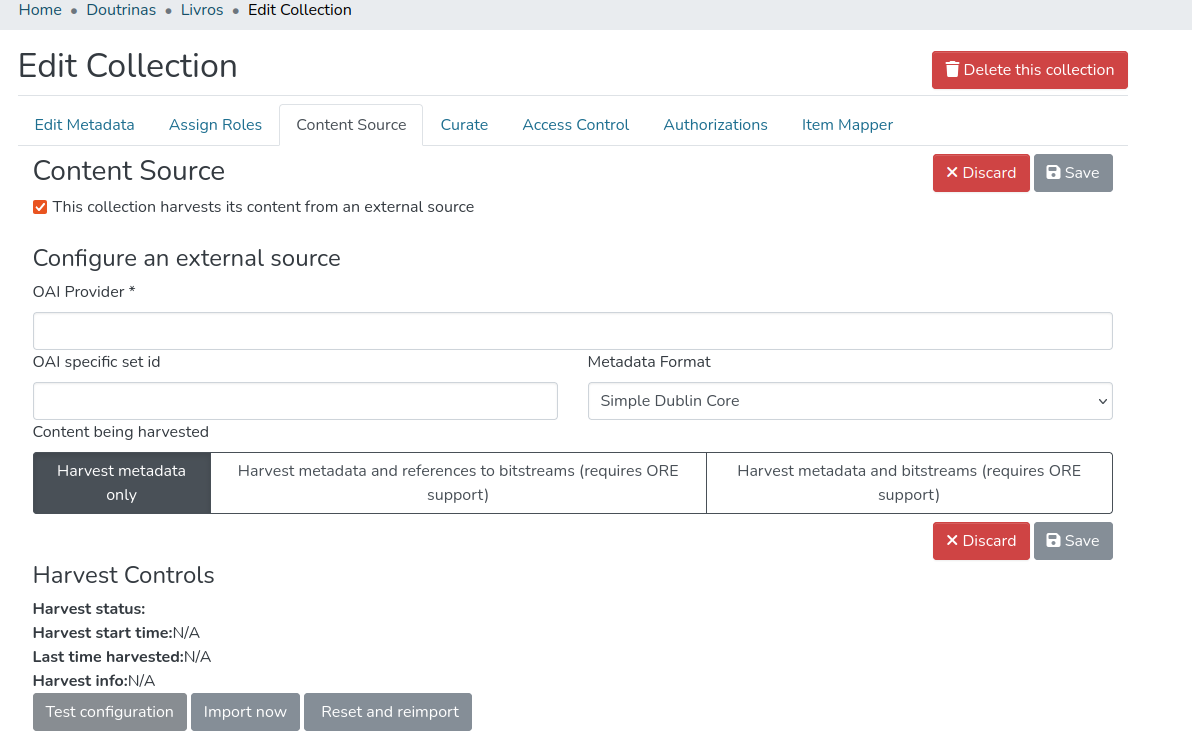Open the Assign Roles tab
The height and width of the screenshot is (735, 1192).
coord(215,125)
